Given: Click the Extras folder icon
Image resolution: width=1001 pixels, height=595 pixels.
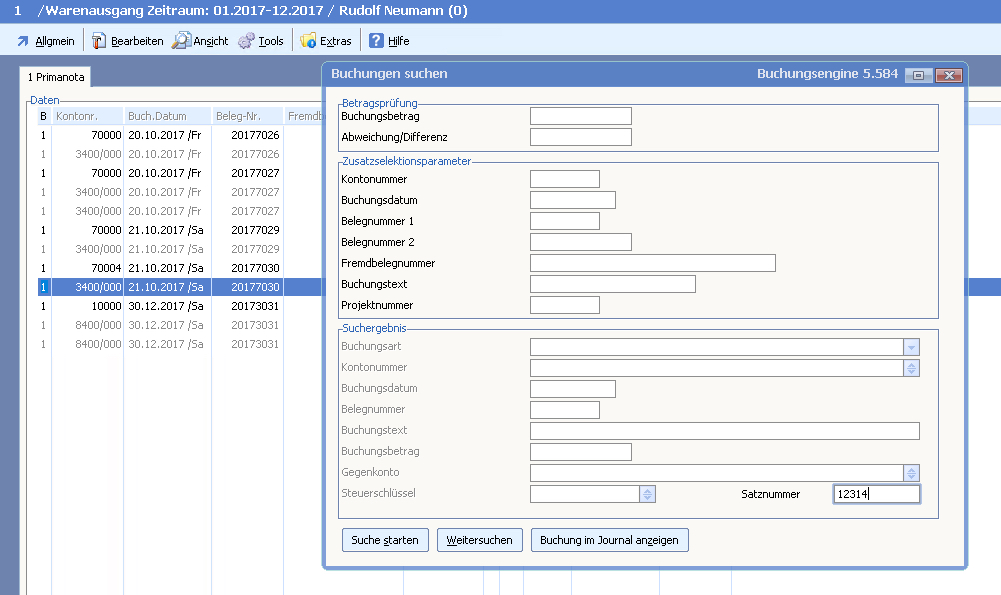Looking at the screenshot, I should pos(308,41).
